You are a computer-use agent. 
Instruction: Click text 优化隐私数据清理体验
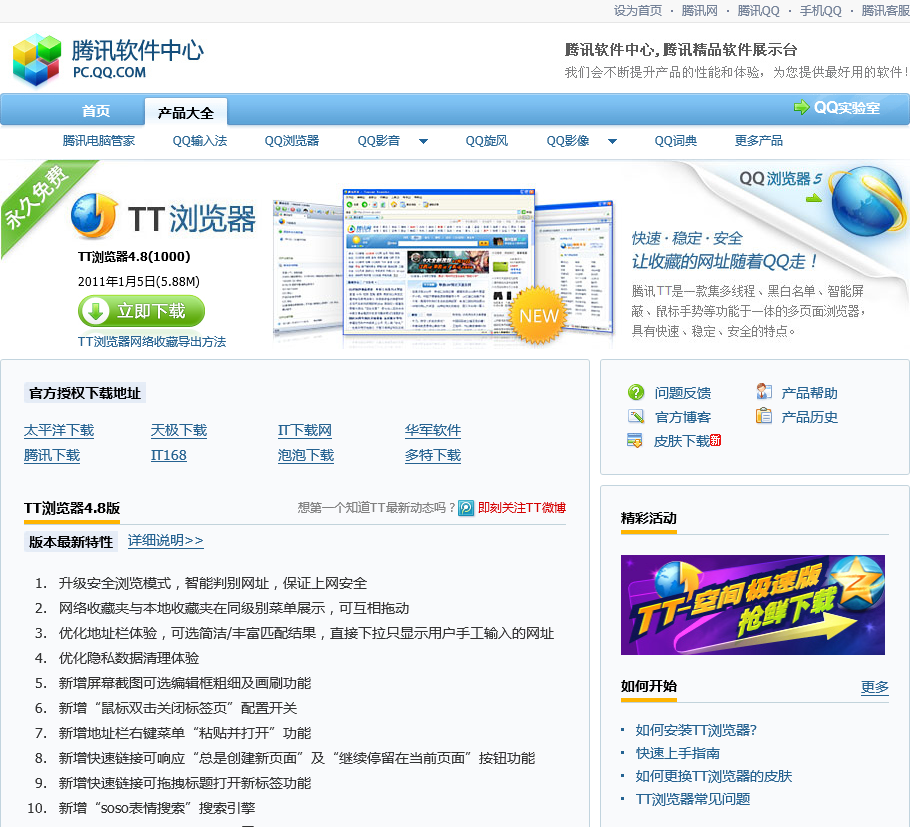(x=129, y=658)
